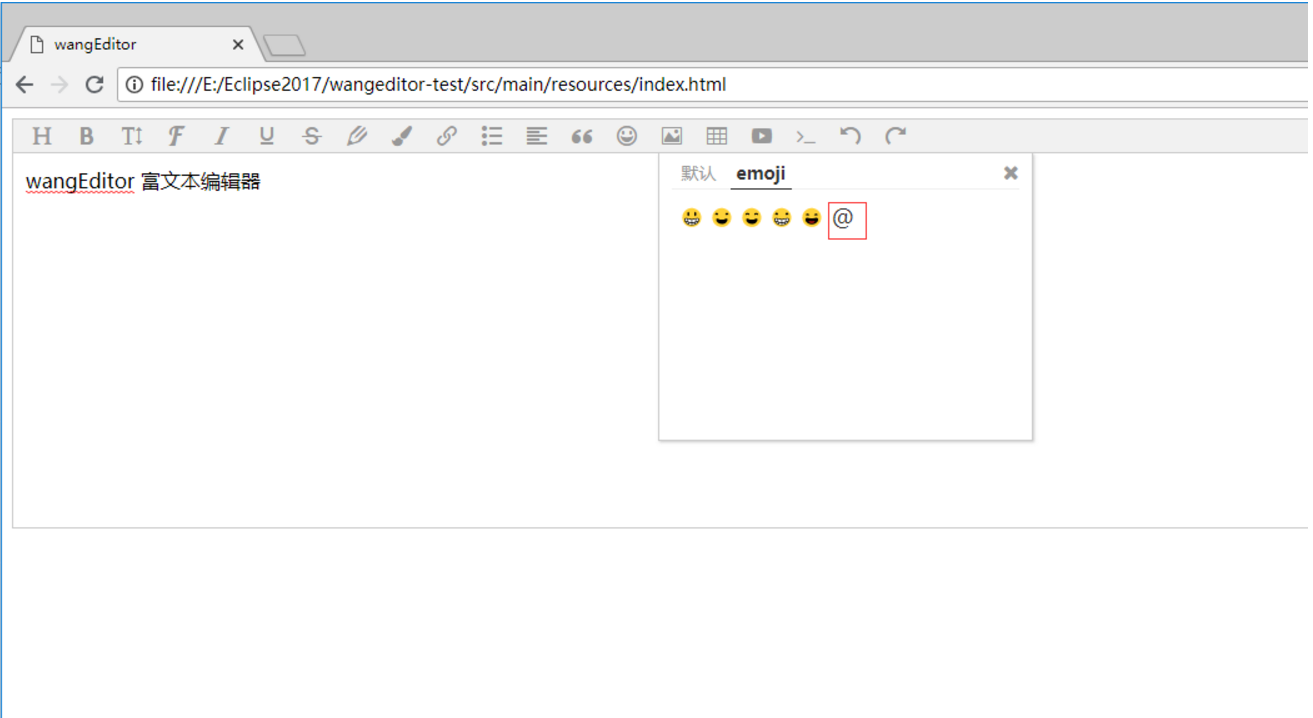Open the insert image tool
The image size is (1313, 718).
[672, 136]
